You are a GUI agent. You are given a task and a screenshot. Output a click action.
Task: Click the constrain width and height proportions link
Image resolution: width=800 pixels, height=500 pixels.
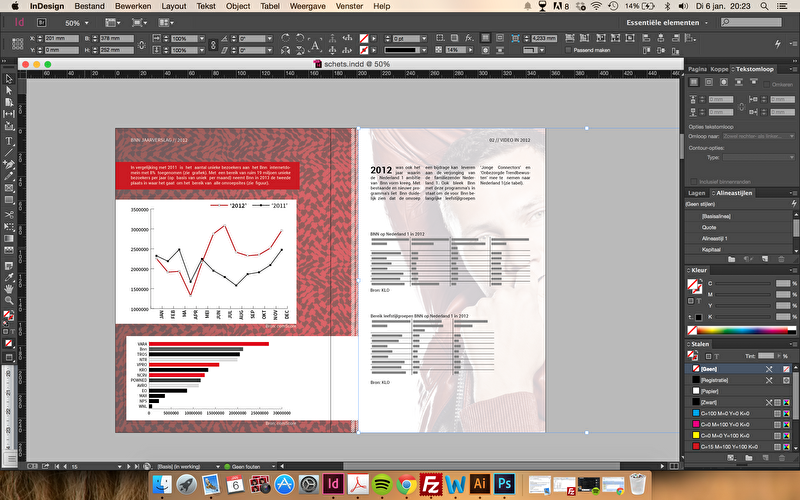coord(142,44)
